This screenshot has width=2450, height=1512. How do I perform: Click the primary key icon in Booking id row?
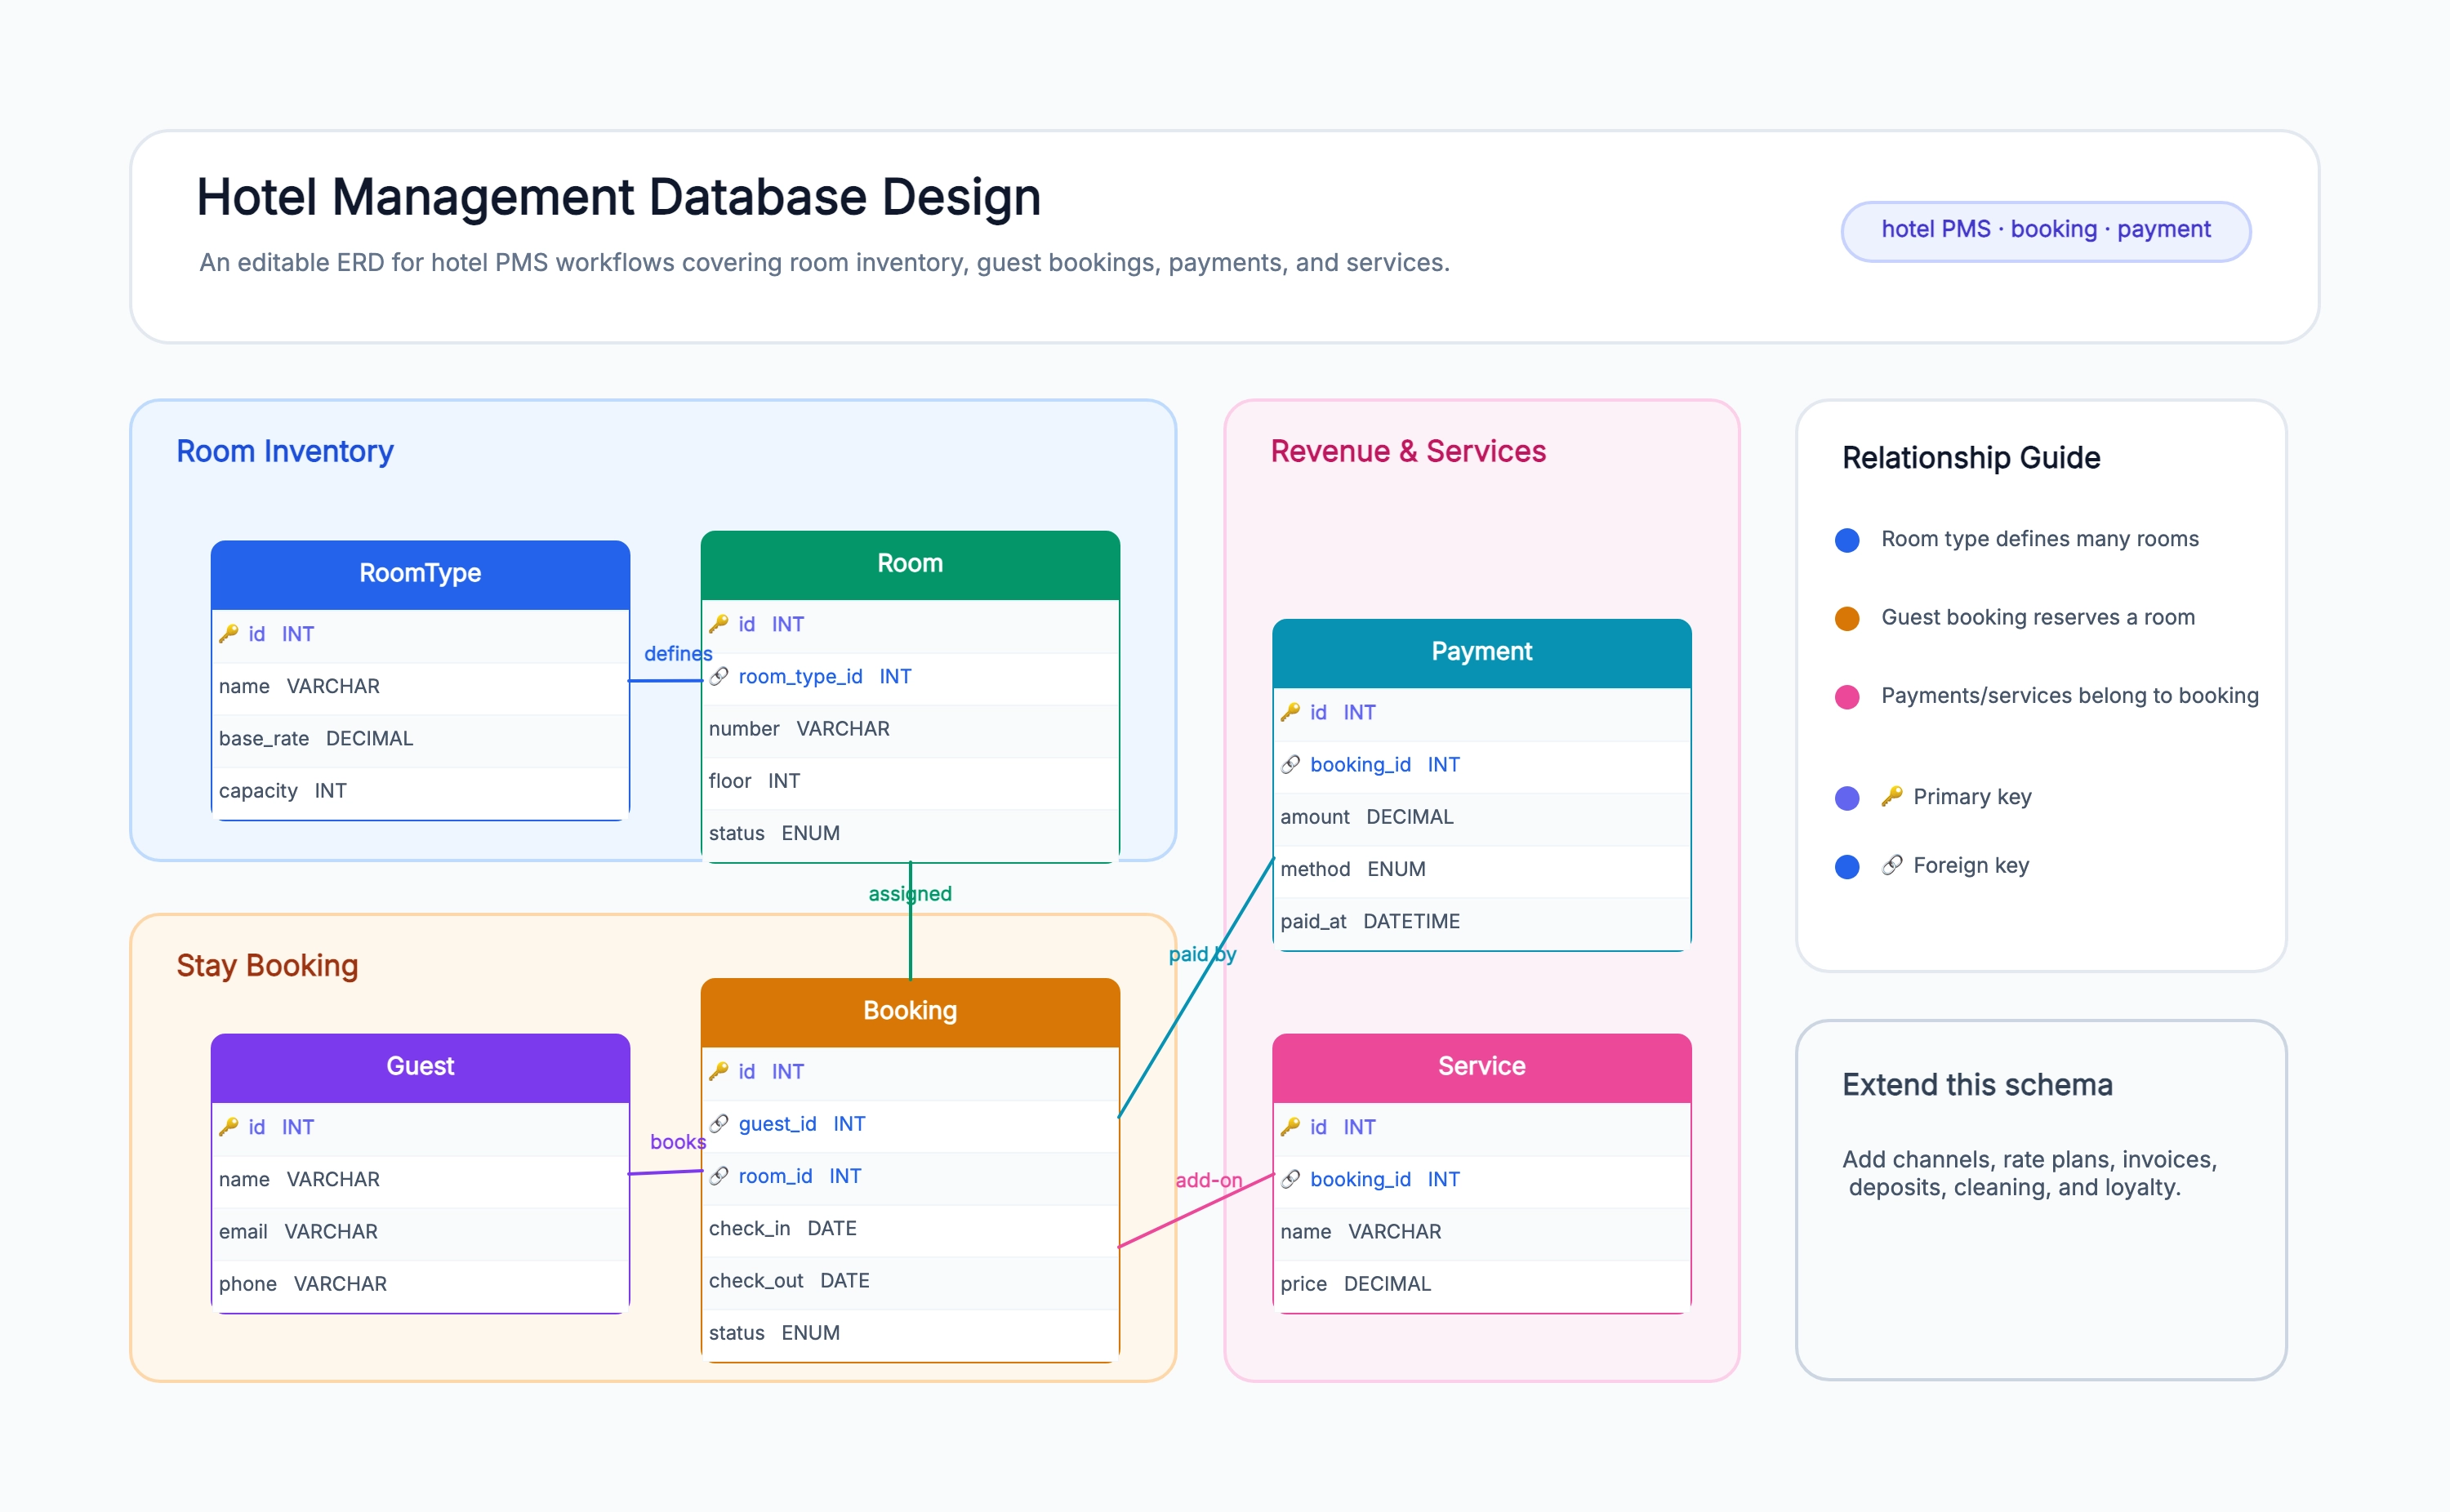coord(718,1071)
